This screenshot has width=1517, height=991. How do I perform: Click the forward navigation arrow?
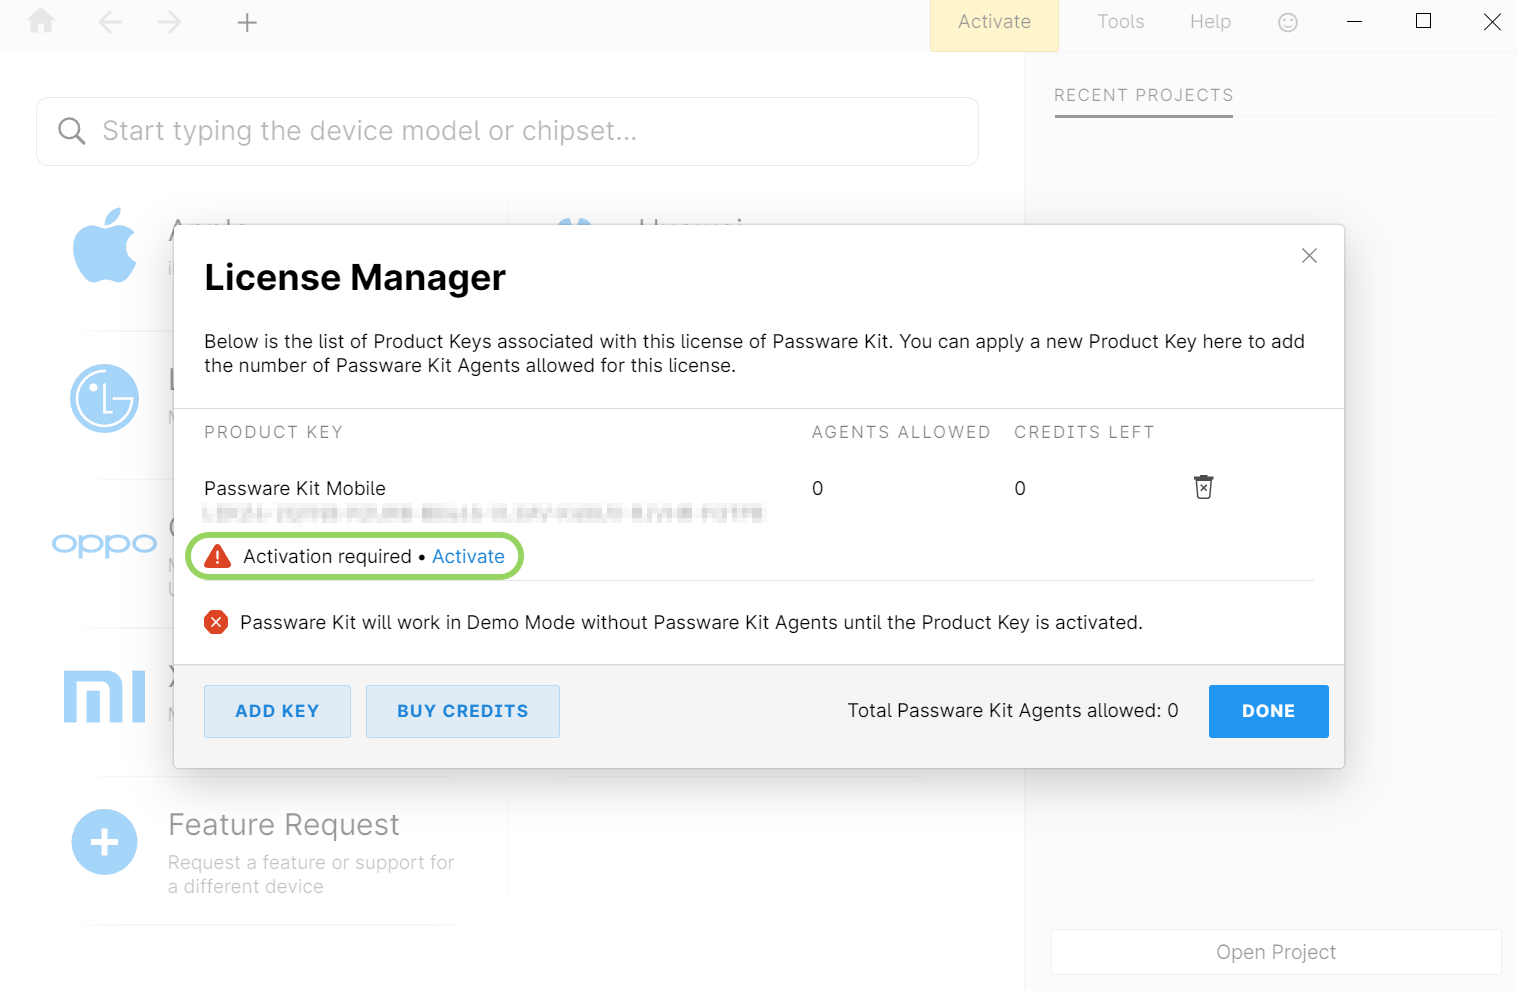point(170,21)
